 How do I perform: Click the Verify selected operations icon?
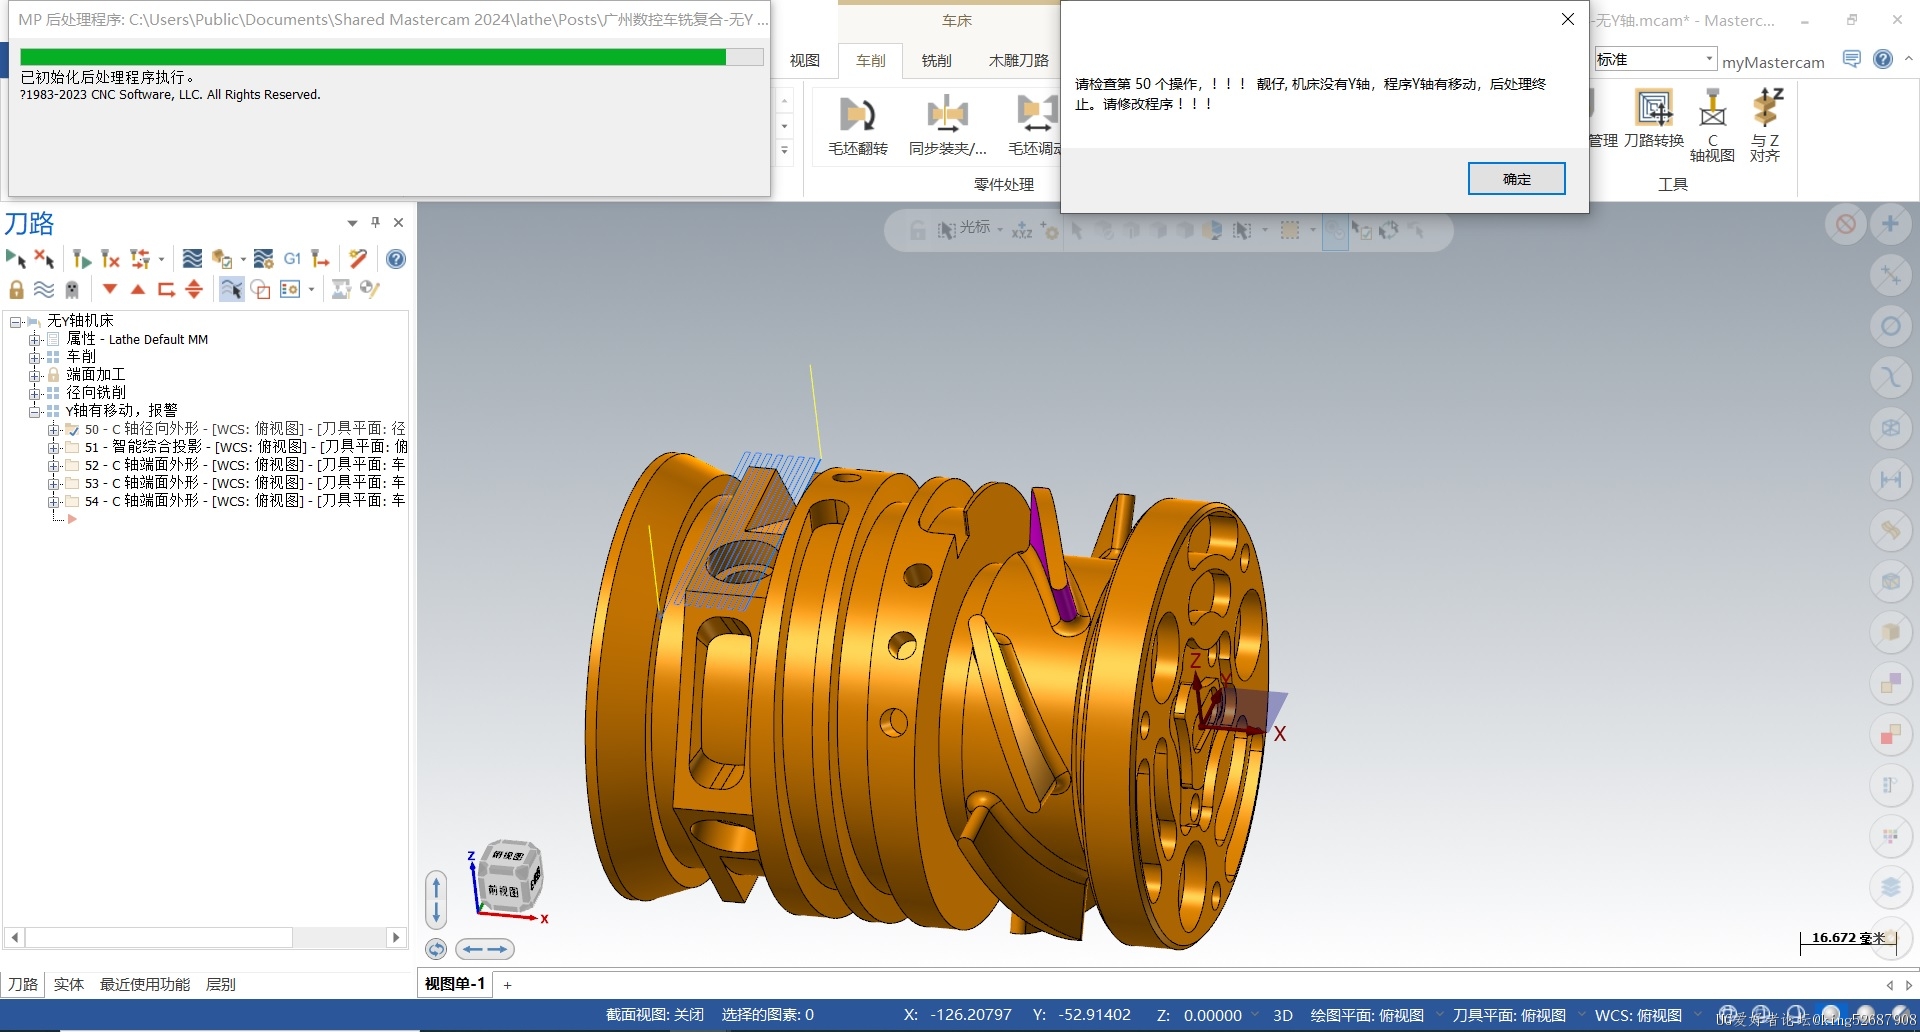221,259
